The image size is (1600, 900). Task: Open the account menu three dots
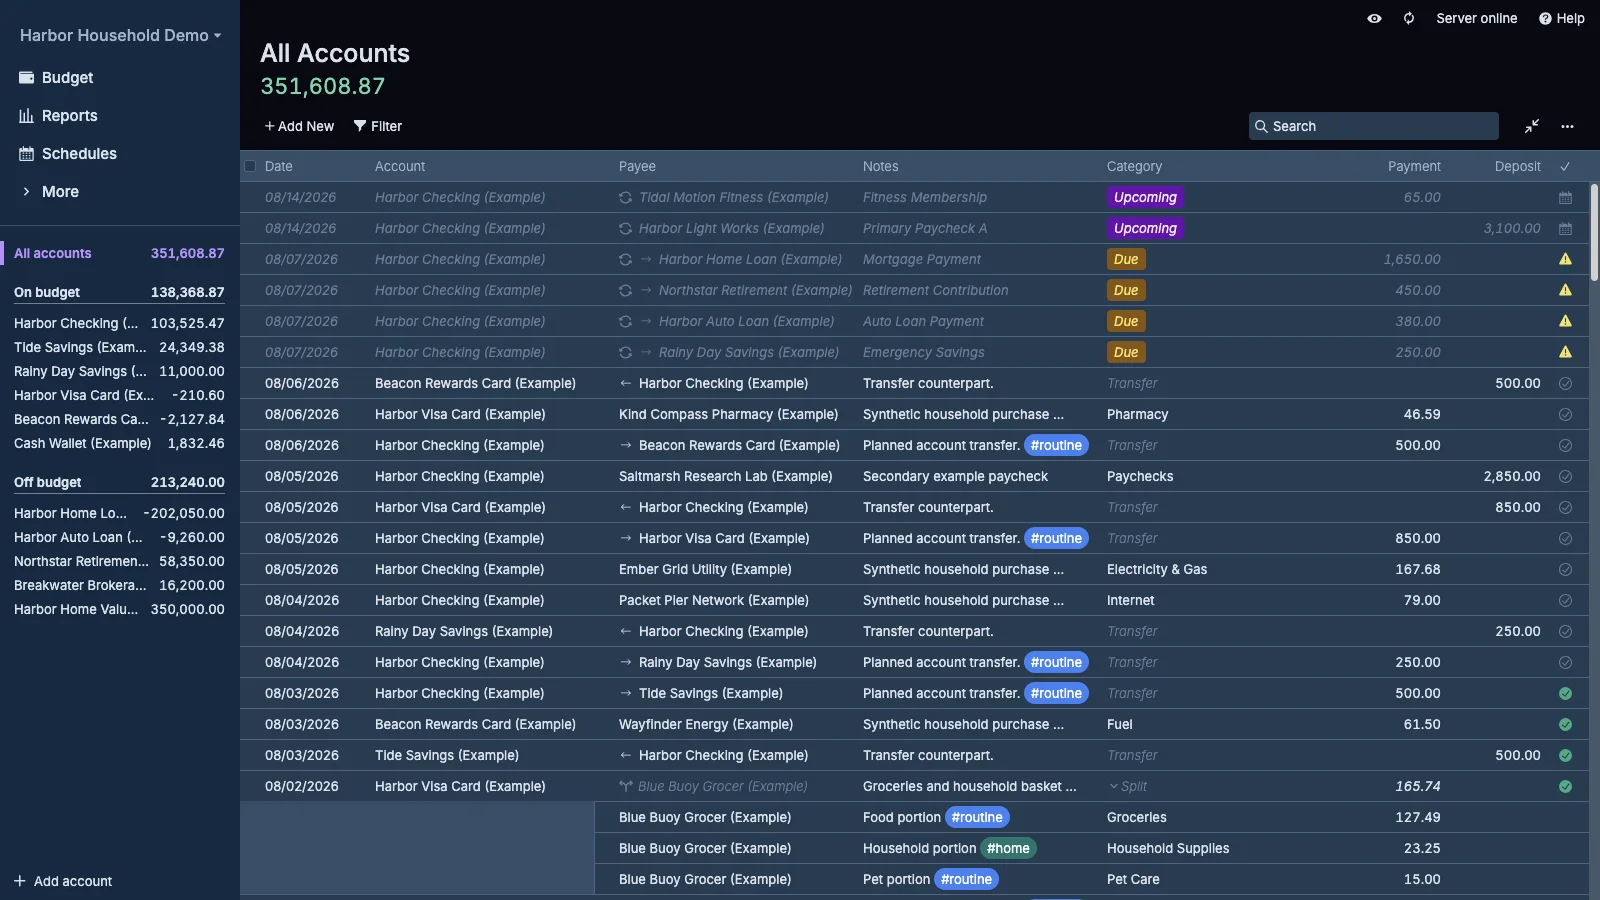(x=1567, y=126)
